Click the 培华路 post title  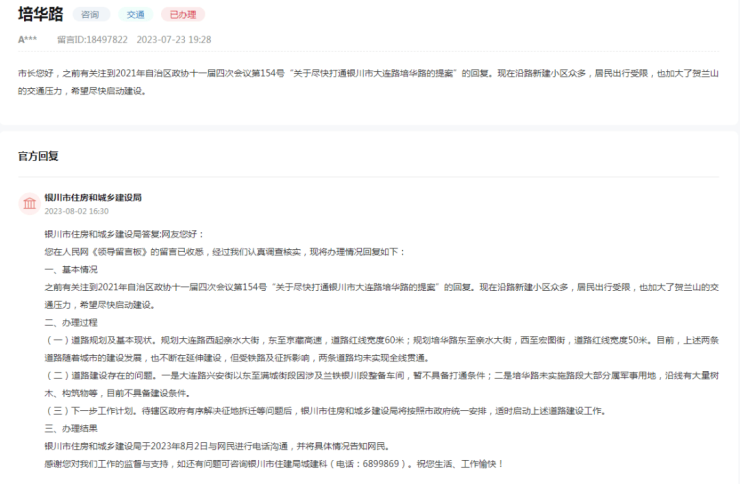coord(40,14)
